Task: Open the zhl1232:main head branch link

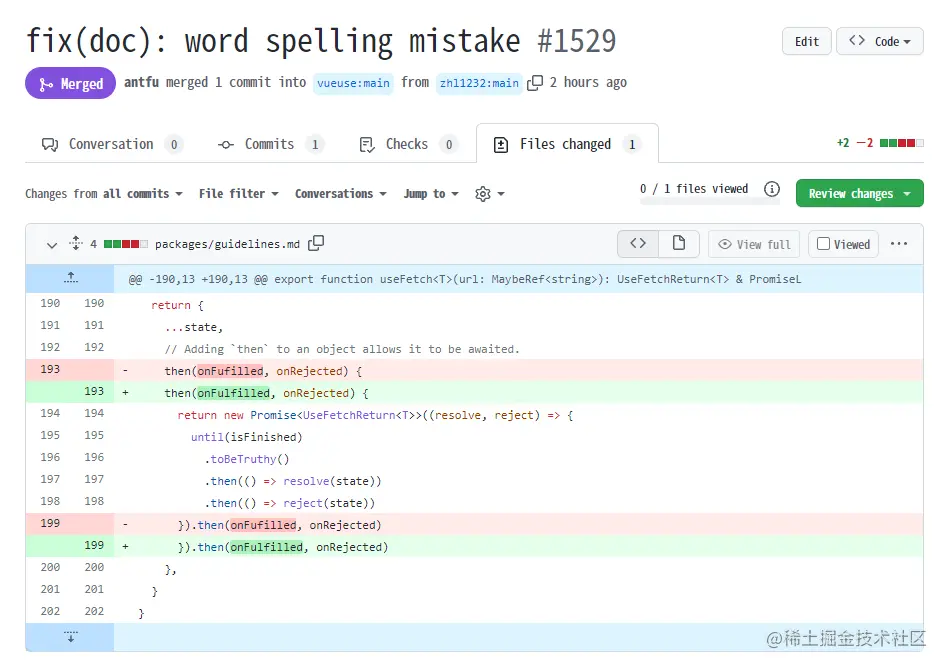Action: 479,83
